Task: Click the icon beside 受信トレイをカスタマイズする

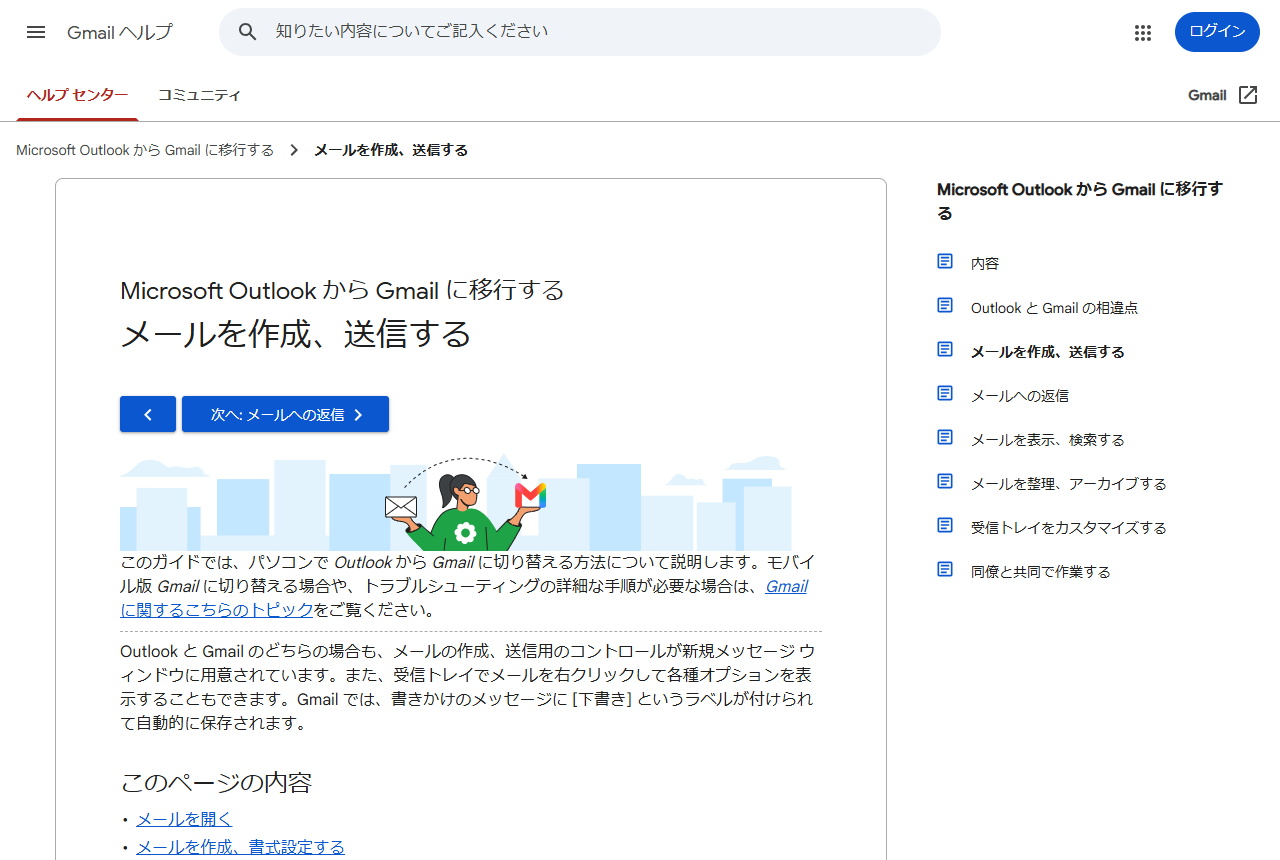Action: (x=945, y=526)
